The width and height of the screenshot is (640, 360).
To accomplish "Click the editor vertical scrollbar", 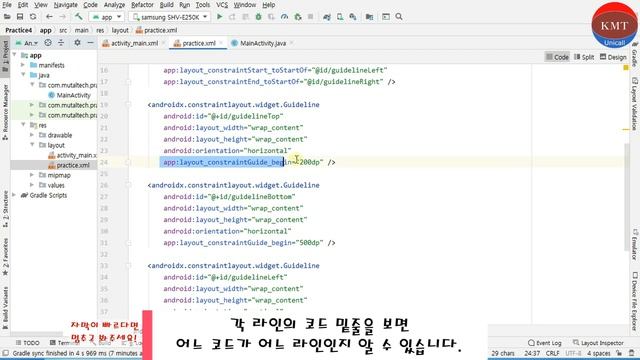I will (x=627, y=198).
